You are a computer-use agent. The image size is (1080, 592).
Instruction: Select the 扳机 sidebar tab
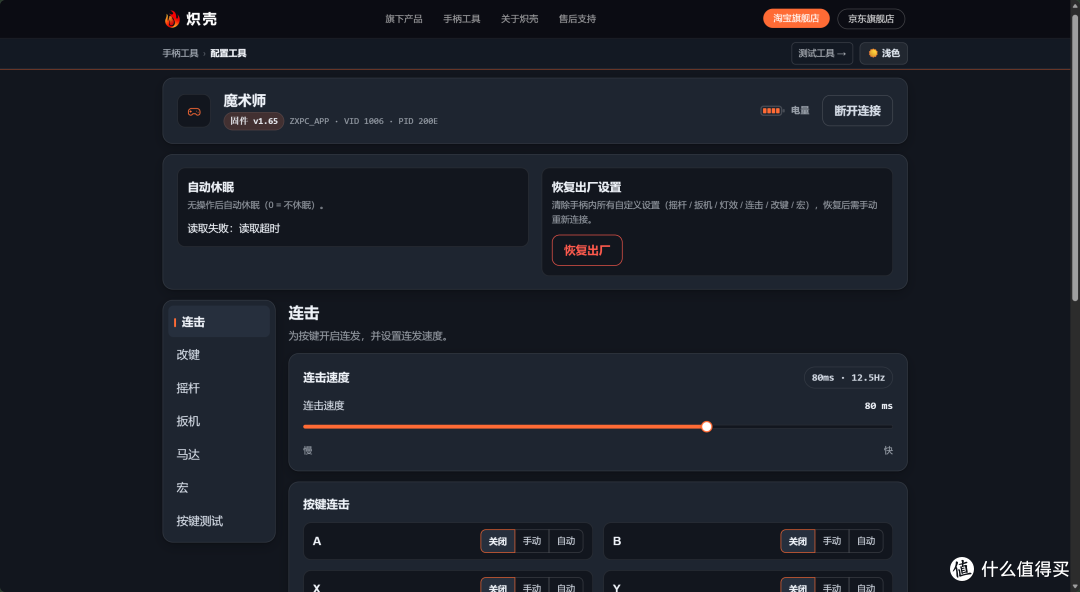pyautogui.click(x=219, y=421)
